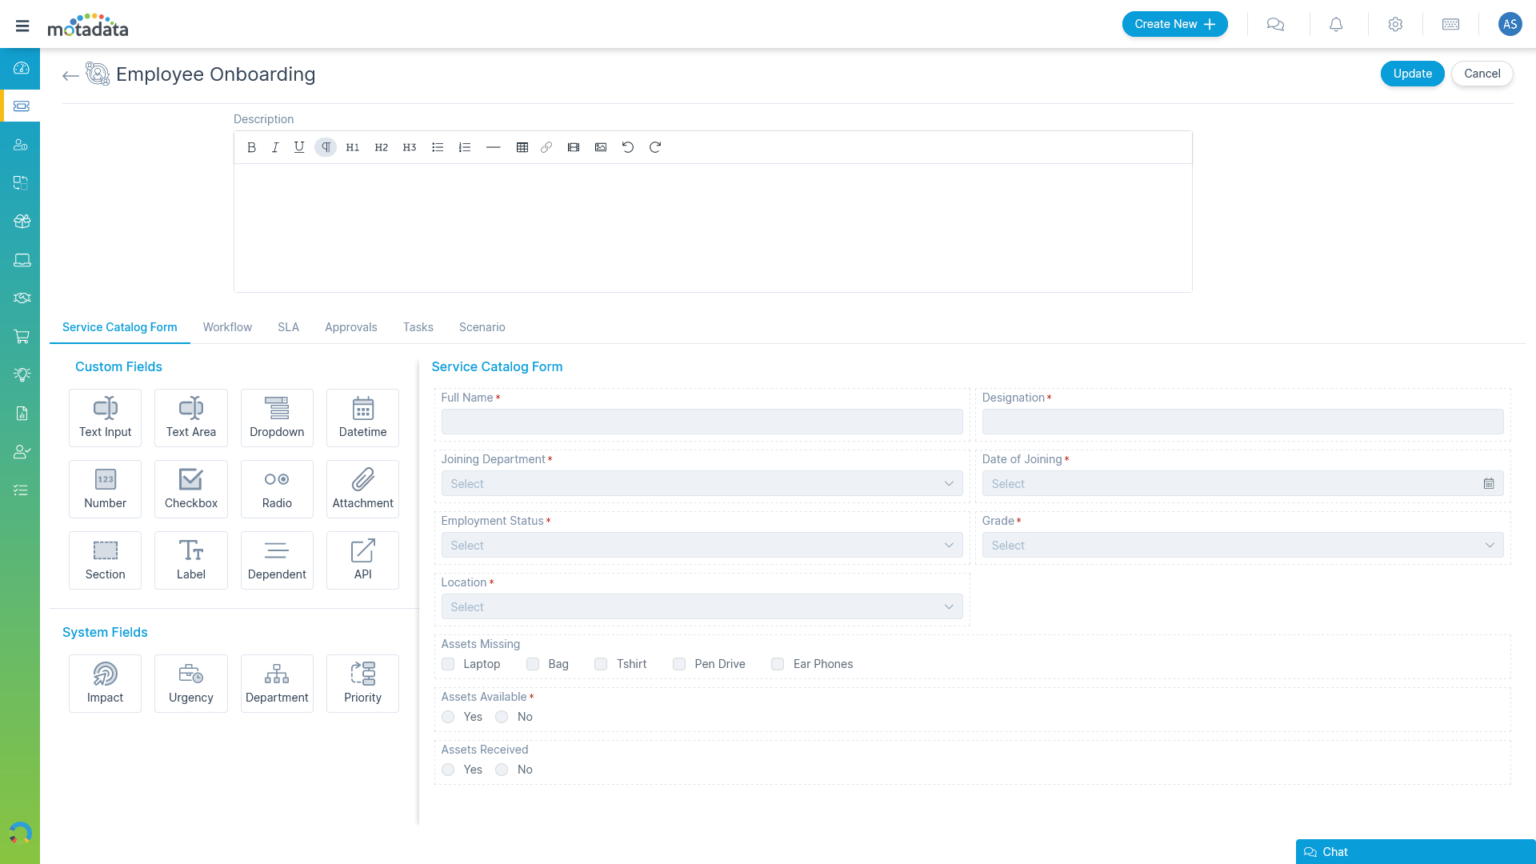Apply bold formatting in the description editor

(252, 147)
